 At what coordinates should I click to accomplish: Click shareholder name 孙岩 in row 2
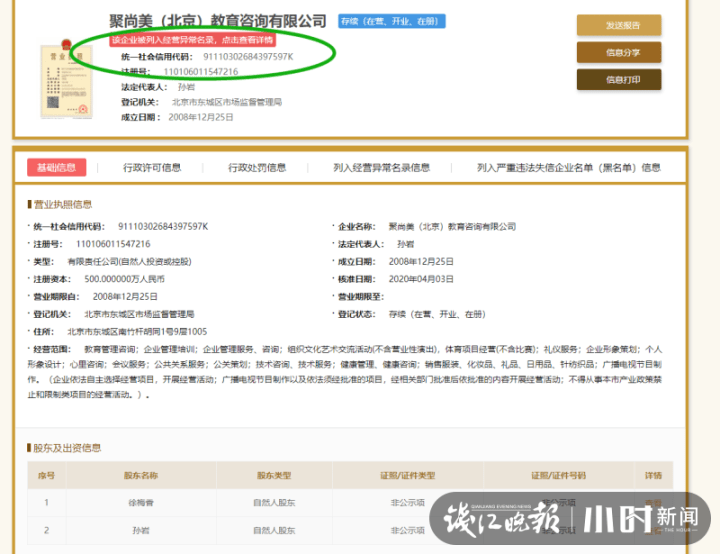tap(141, 530)
